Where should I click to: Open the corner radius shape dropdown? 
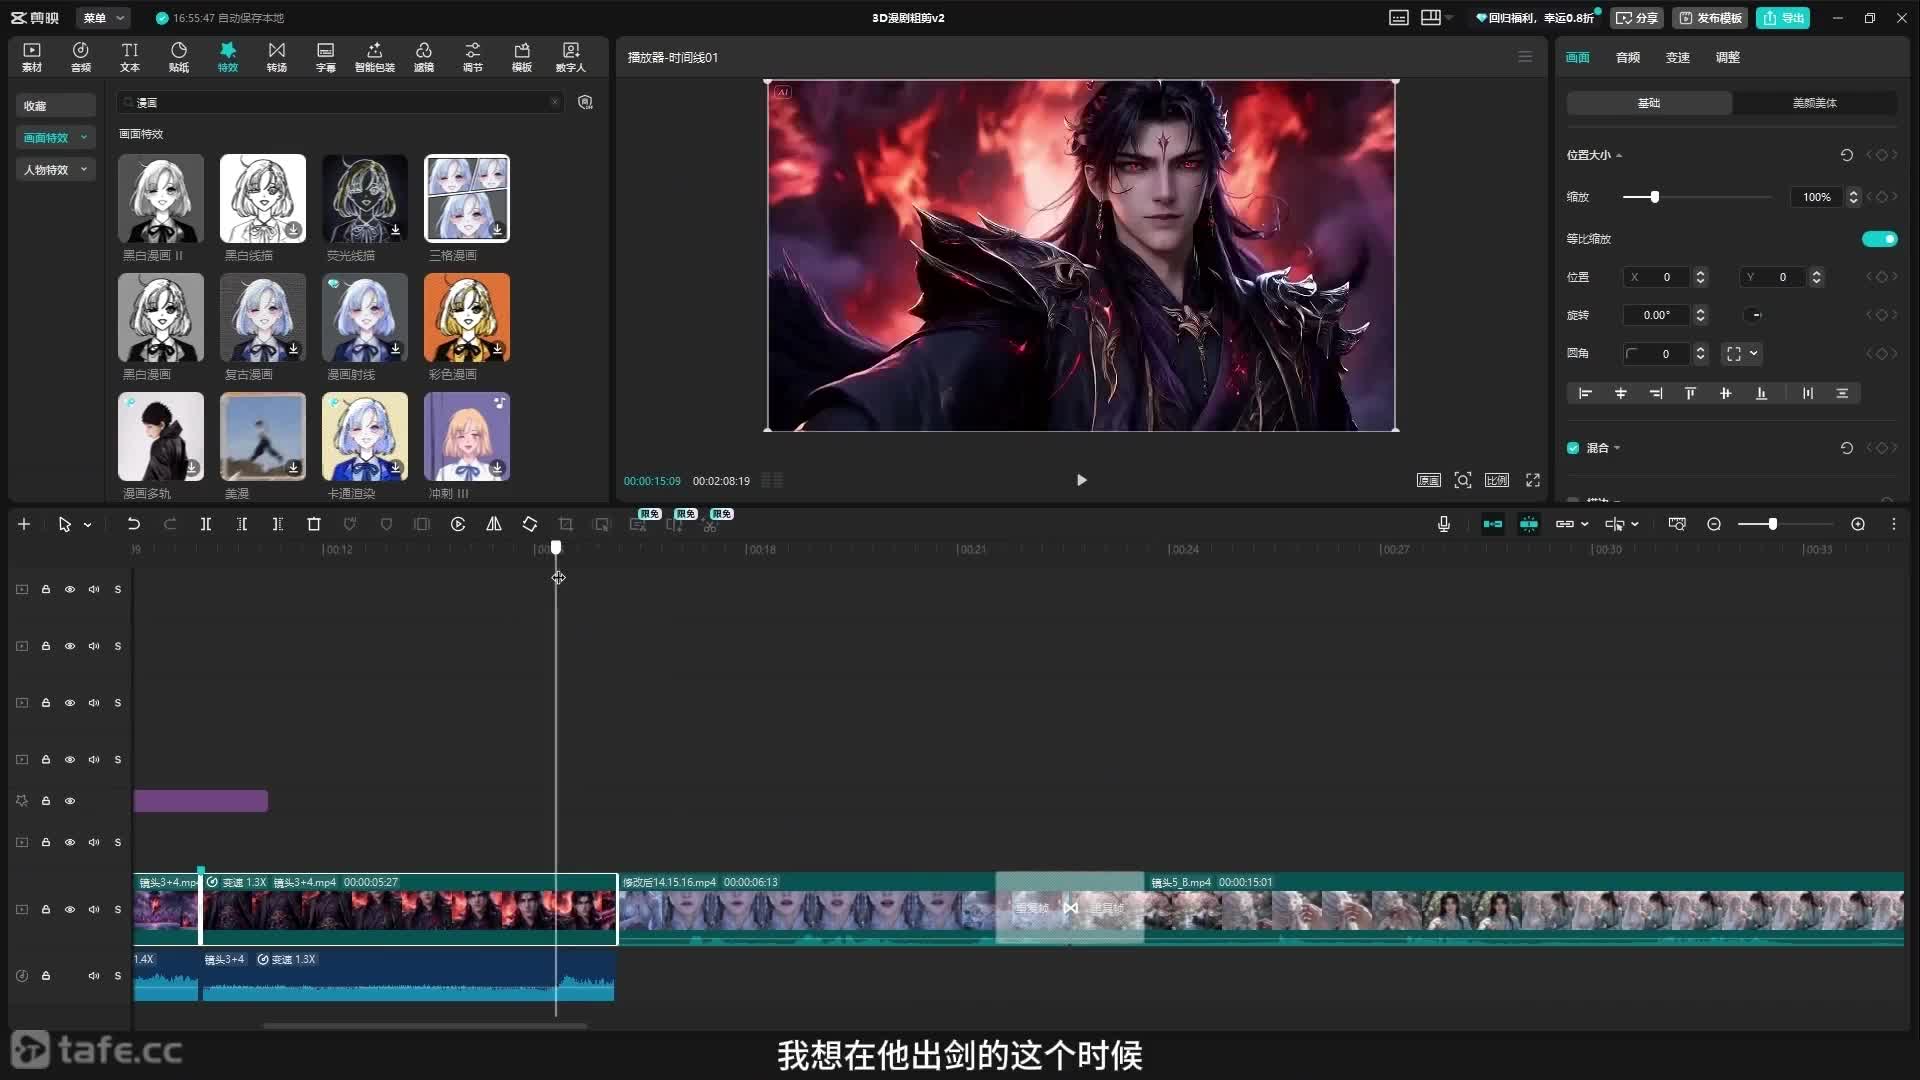point(1742,353)
